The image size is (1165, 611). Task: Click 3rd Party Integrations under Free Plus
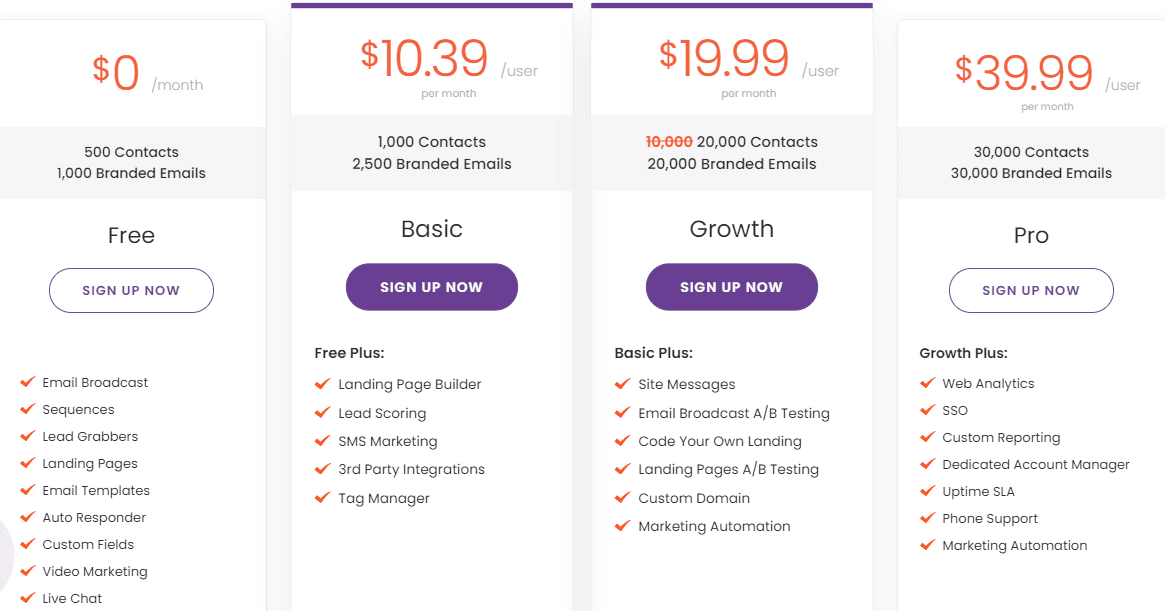(x=411, y=469)
